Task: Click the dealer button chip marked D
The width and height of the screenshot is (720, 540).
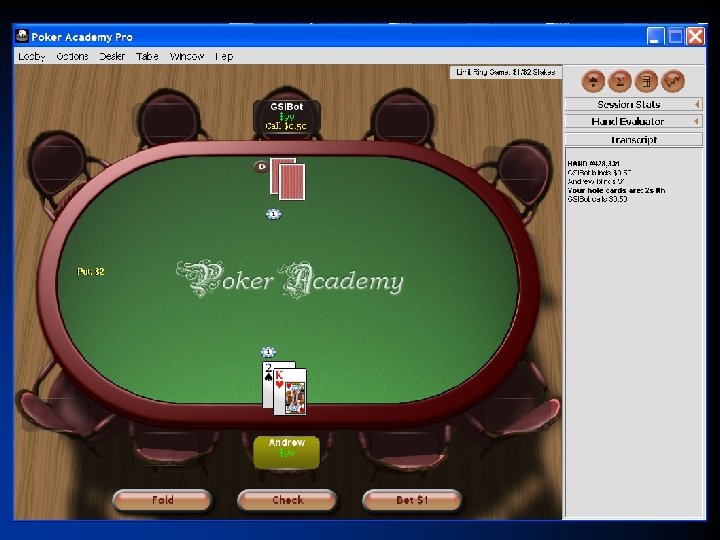Action: tap(261, 166)
